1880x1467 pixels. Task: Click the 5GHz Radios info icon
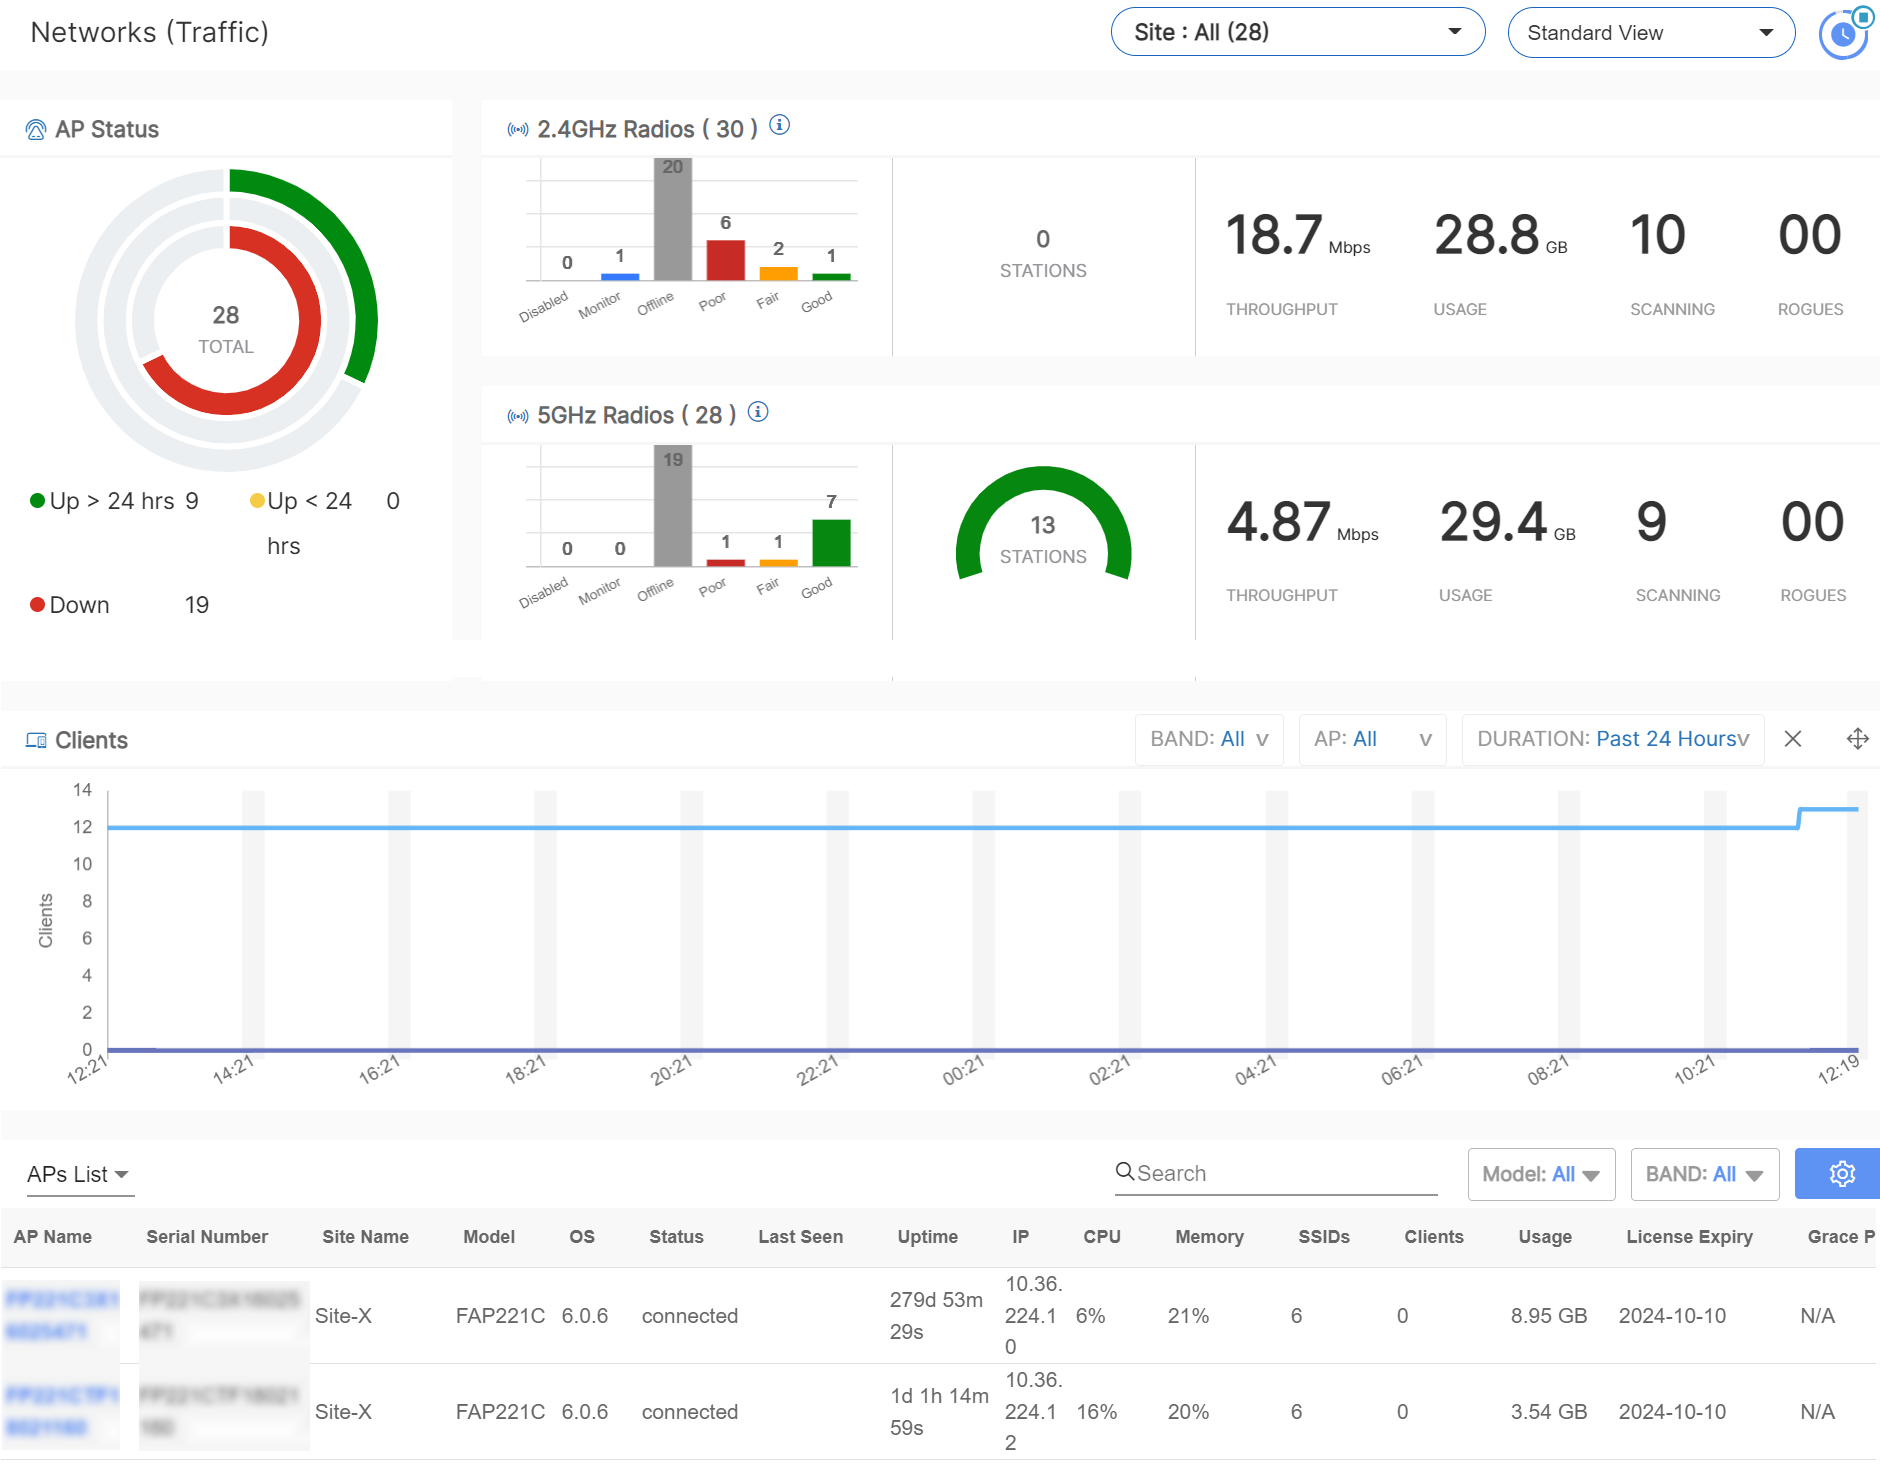[x=759, y=412]
